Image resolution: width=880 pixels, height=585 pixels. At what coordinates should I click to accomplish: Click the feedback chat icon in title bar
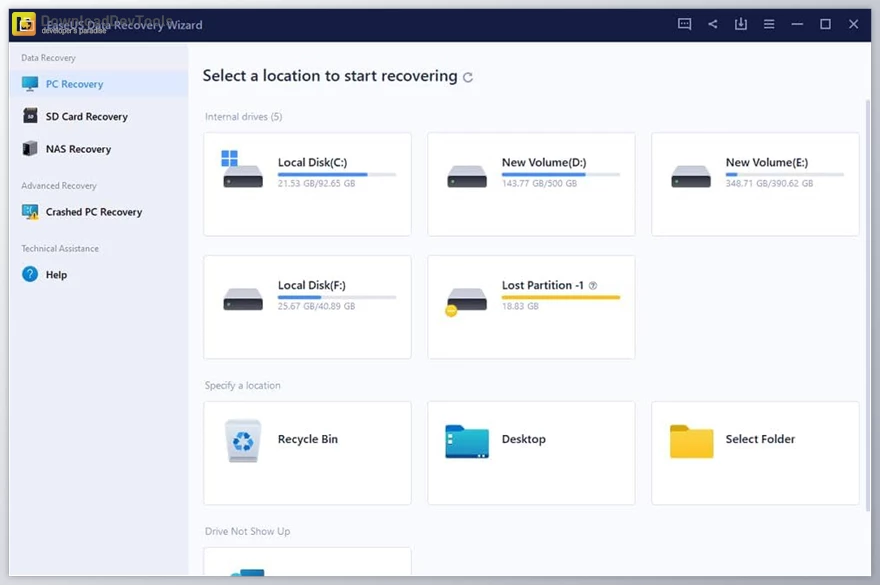pyautogui.click(x=684, y=24)
